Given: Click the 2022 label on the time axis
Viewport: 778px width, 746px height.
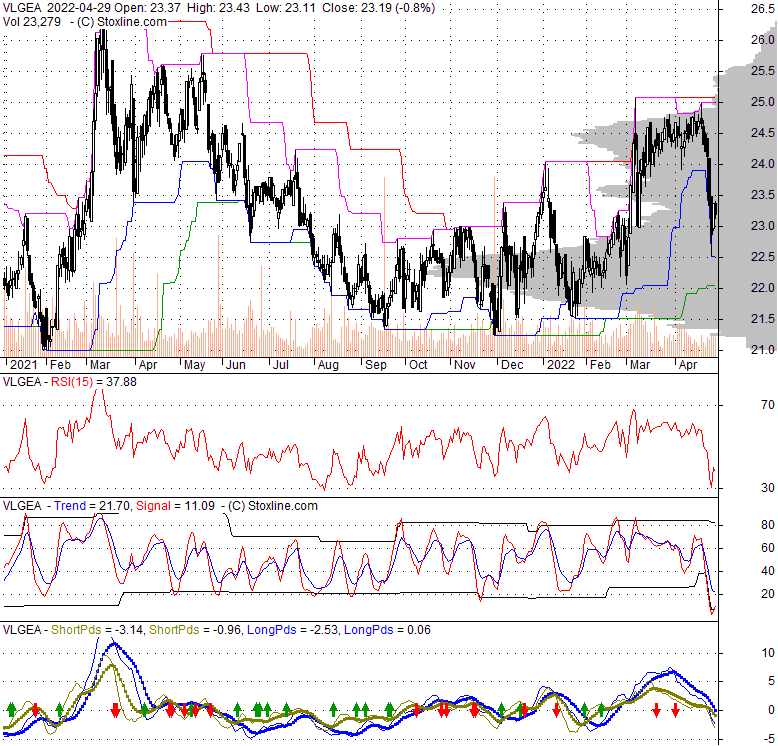Looking at the screenshot, I should 561,365.
